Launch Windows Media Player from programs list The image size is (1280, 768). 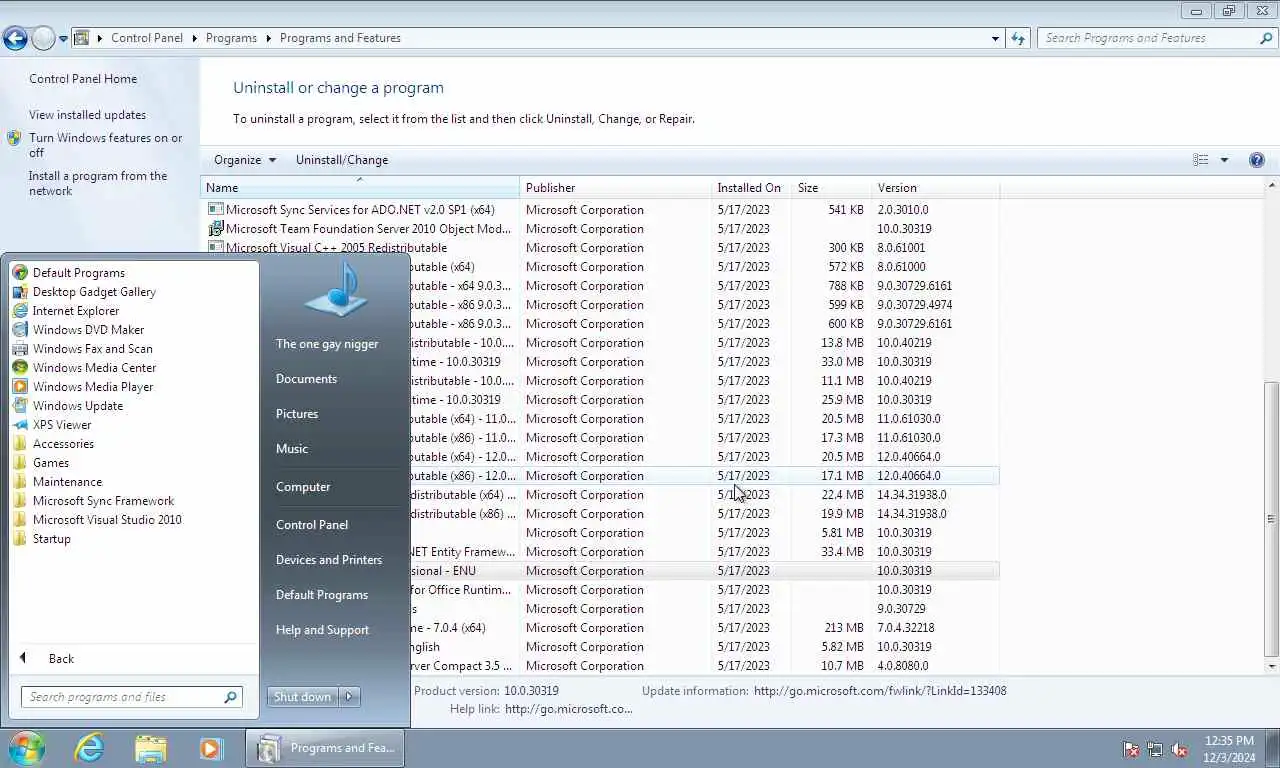click(x=92, y=387)
